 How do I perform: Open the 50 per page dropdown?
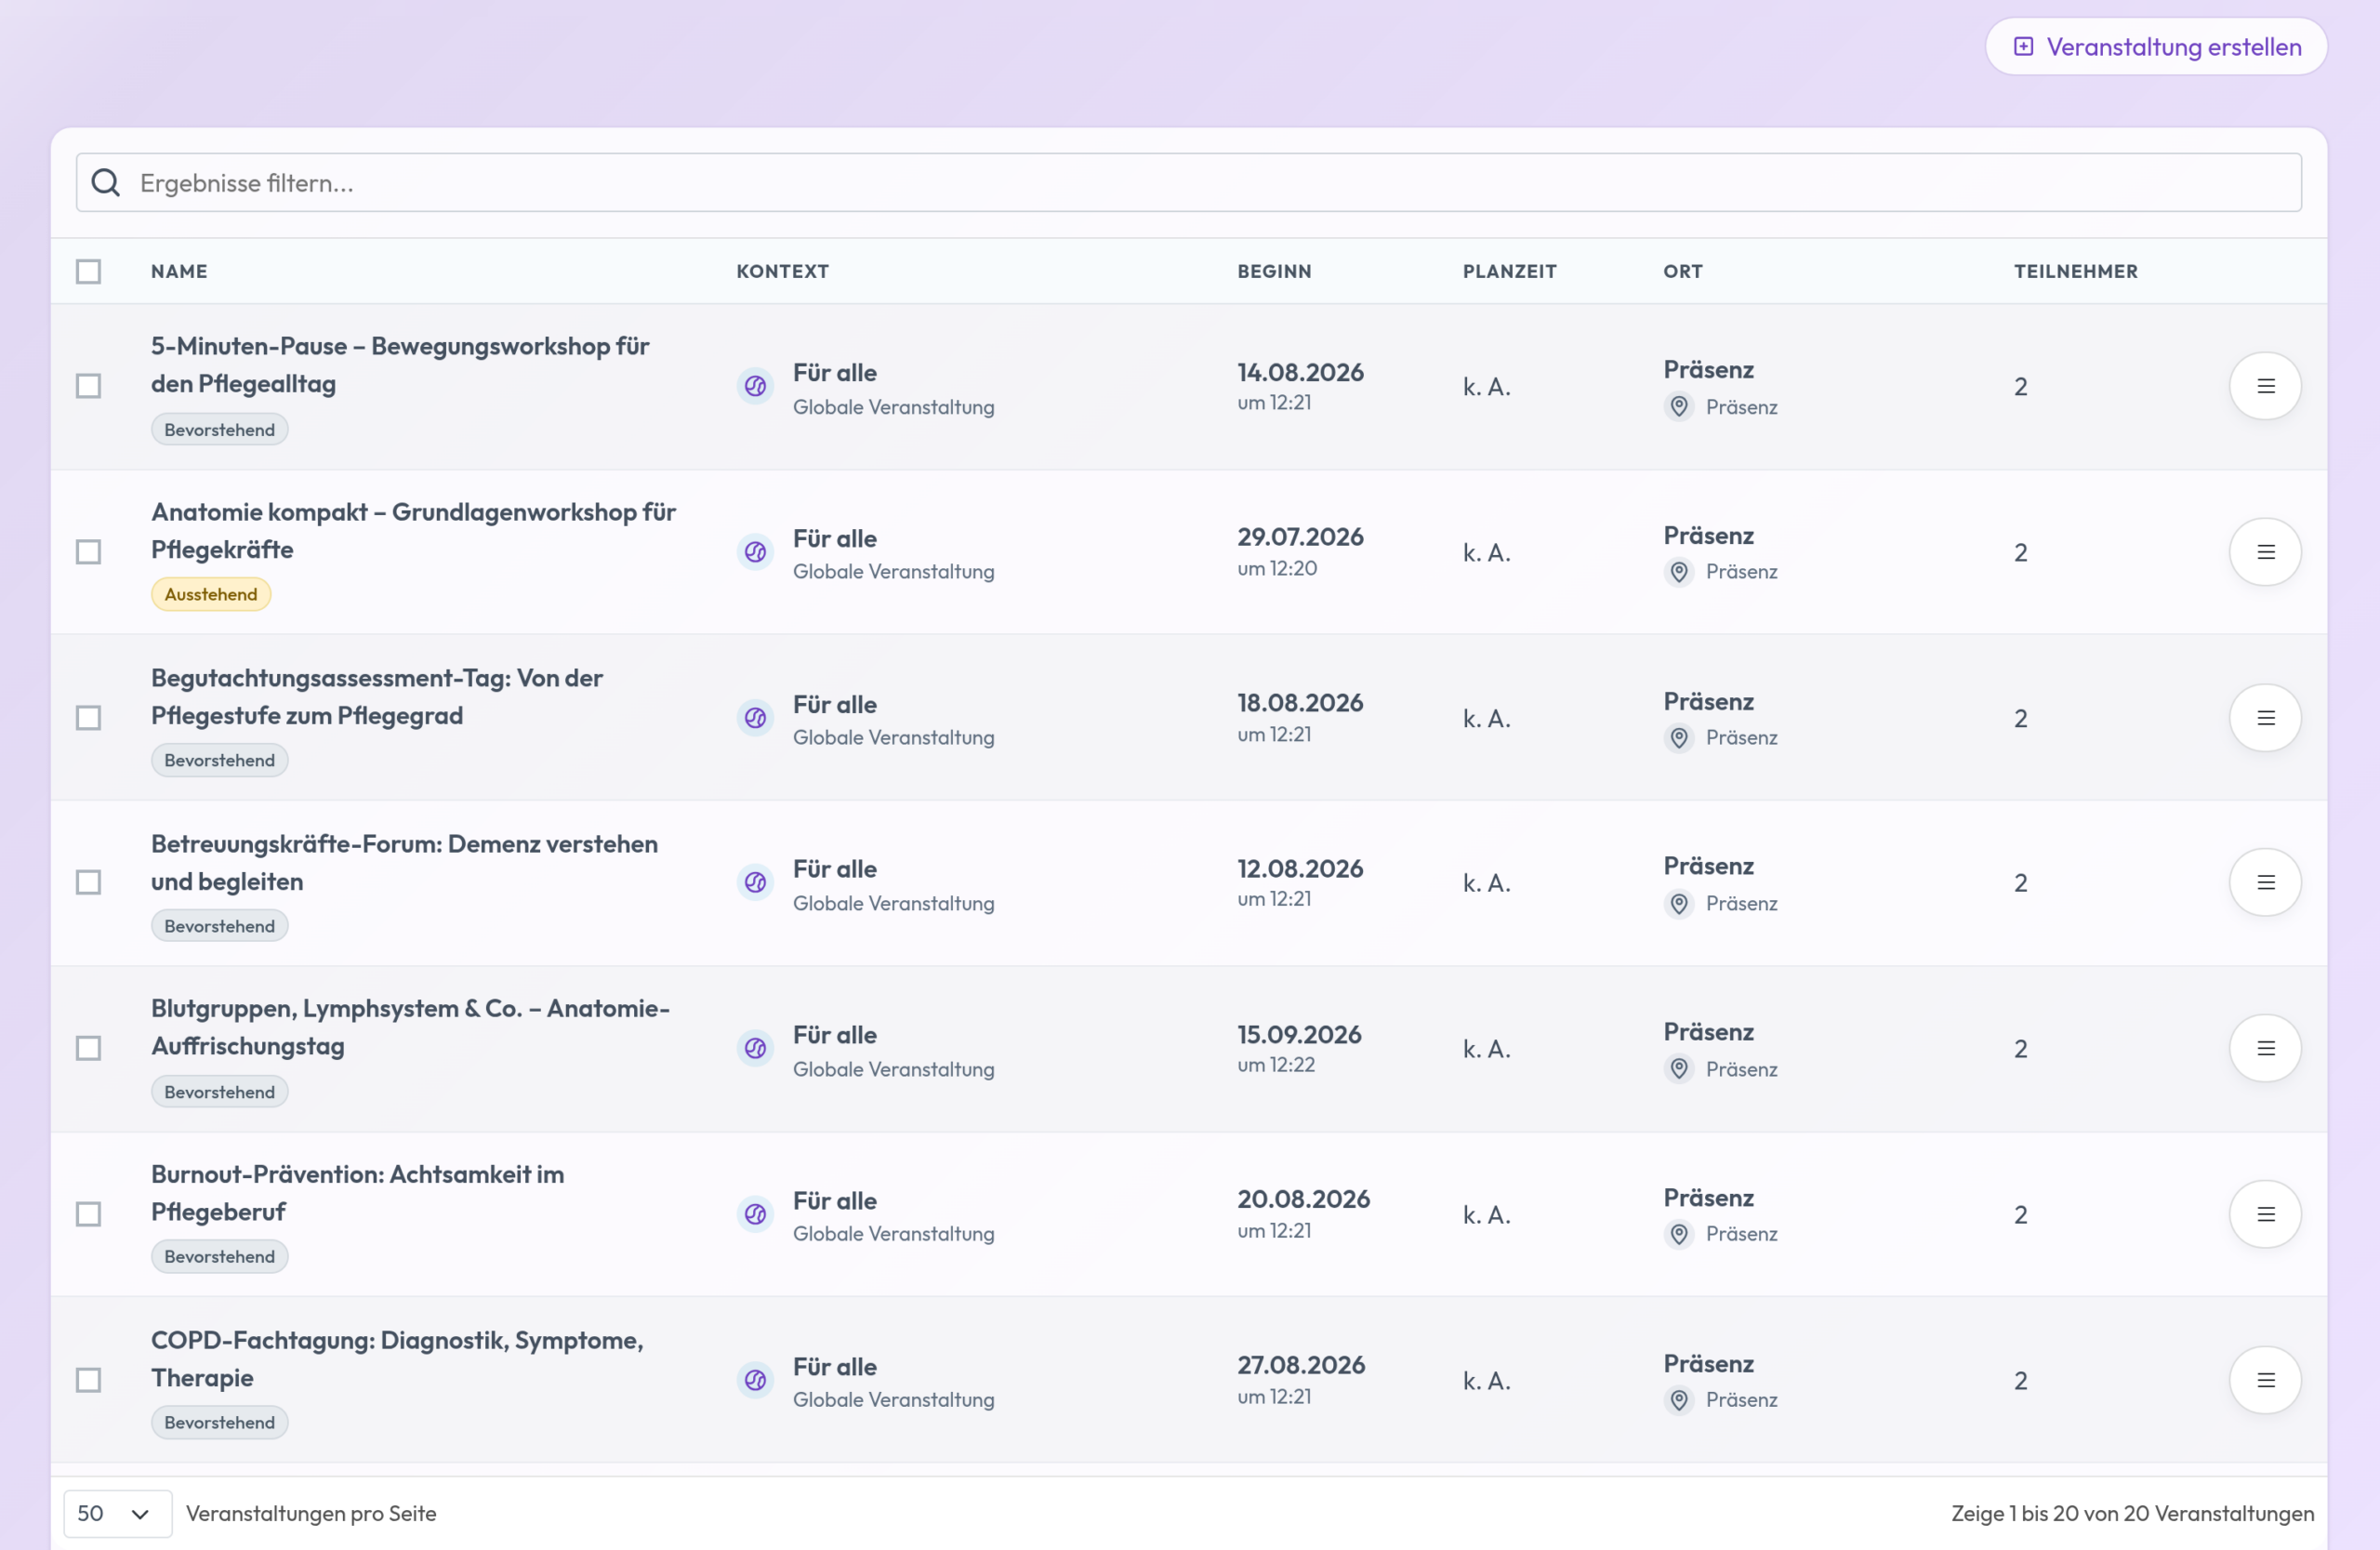pyautogui.click(x=117, y=1513)
